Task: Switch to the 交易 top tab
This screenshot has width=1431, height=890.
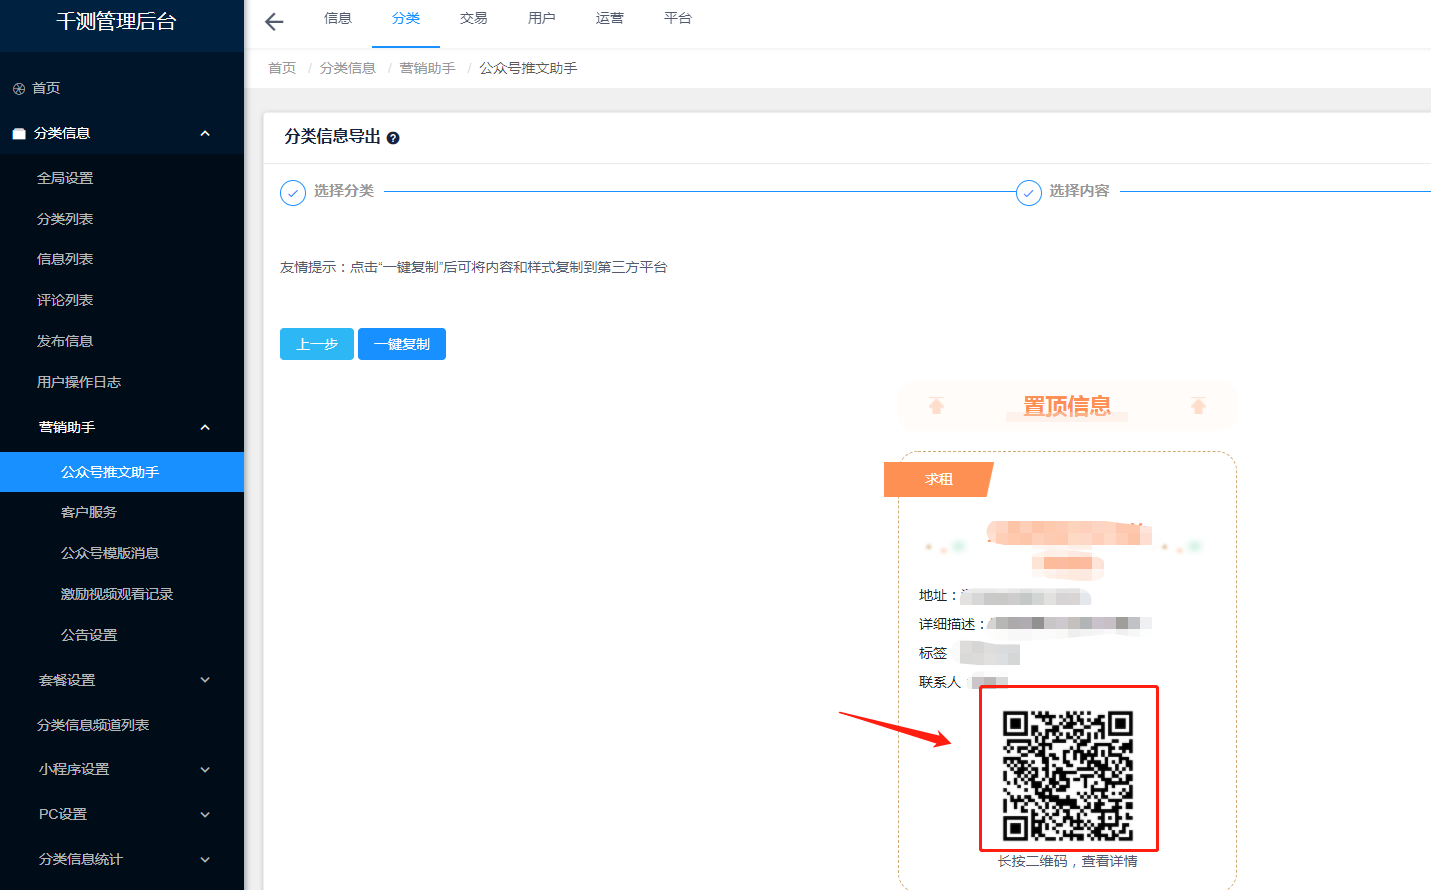Action: 473,19
